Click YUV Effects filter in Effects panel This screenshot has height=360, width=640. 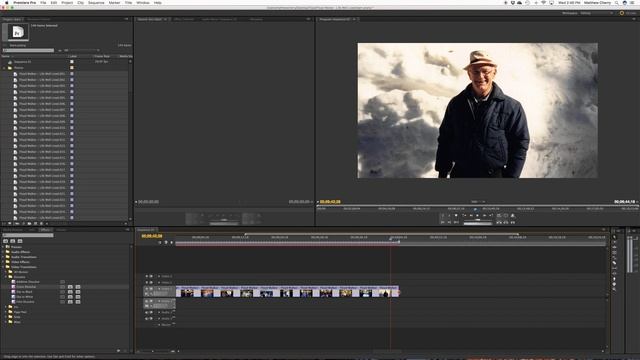click(x=20, y=241)
